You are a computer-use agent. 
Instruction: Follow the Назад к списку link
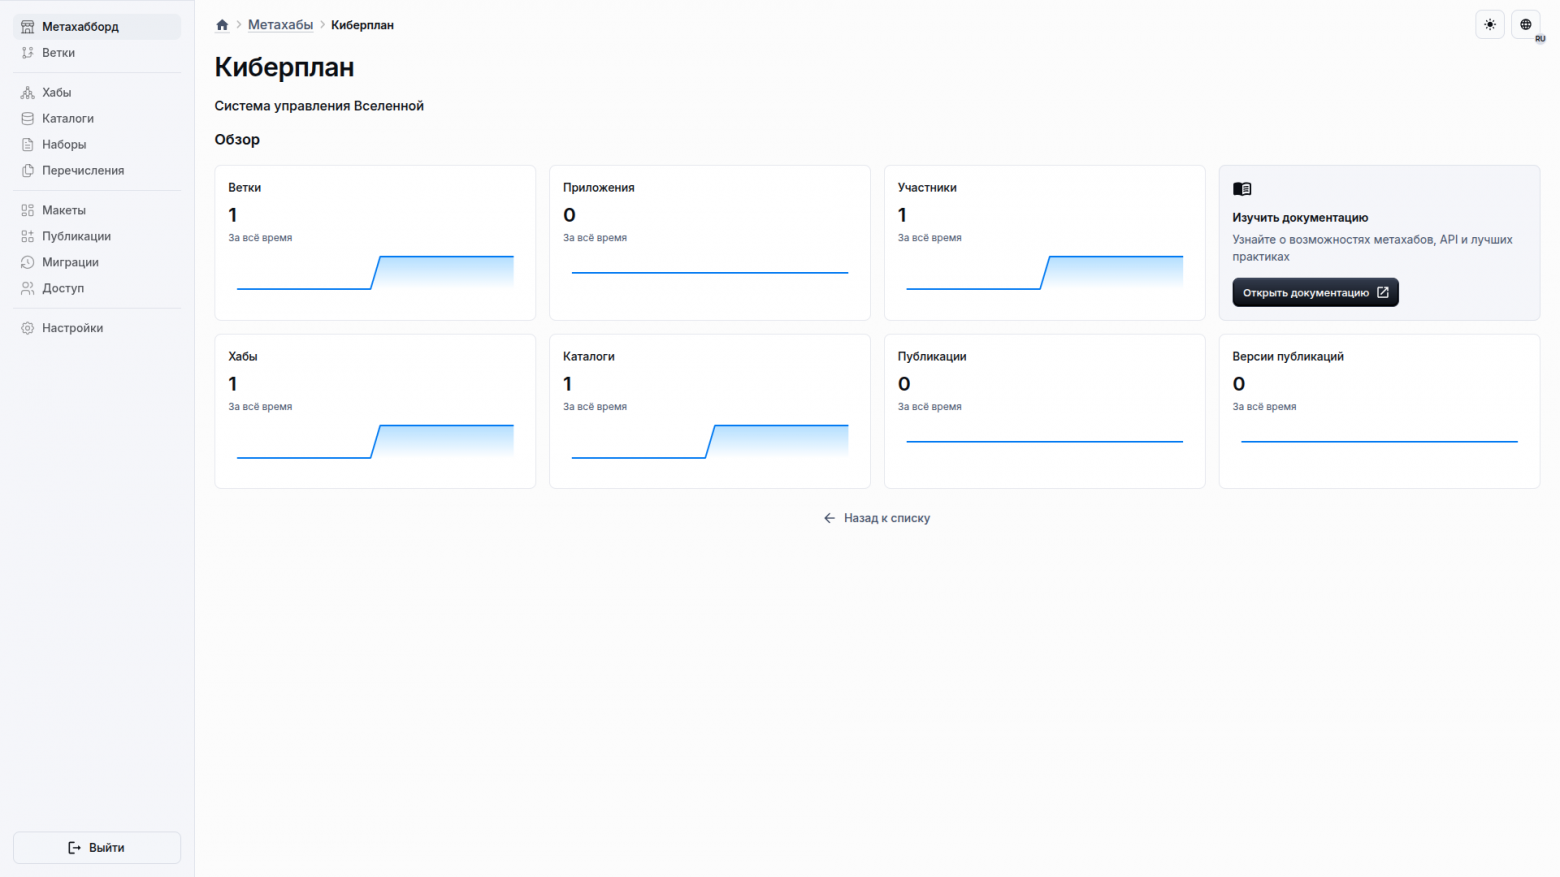(877, 518)
